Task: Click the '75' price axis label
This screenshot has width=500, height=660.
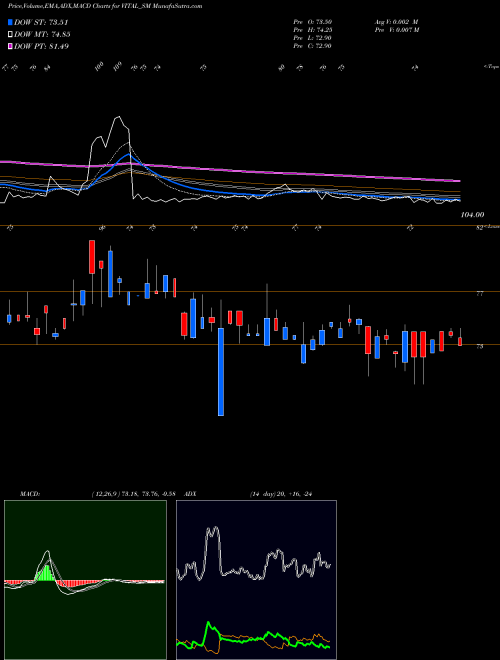Action: click(480, 346)
